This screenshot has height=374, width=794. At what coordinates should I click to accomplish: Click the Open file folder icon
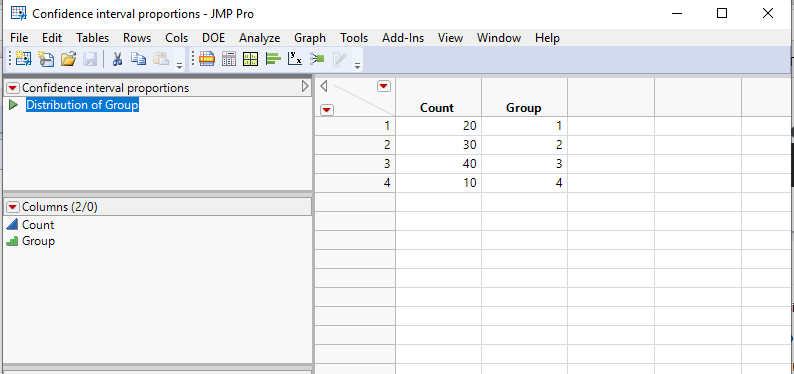point(68,59)
